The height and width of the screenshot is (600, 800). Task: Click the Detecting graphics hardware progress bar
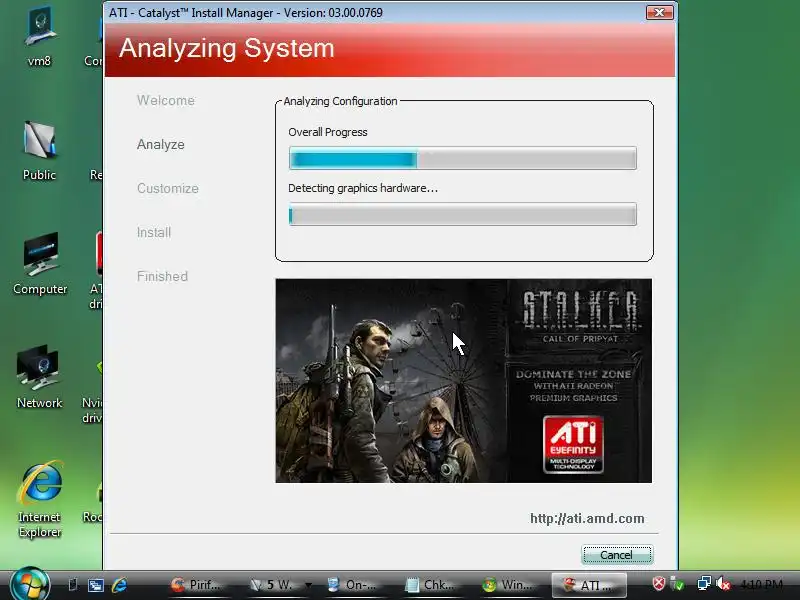point(463,214)
